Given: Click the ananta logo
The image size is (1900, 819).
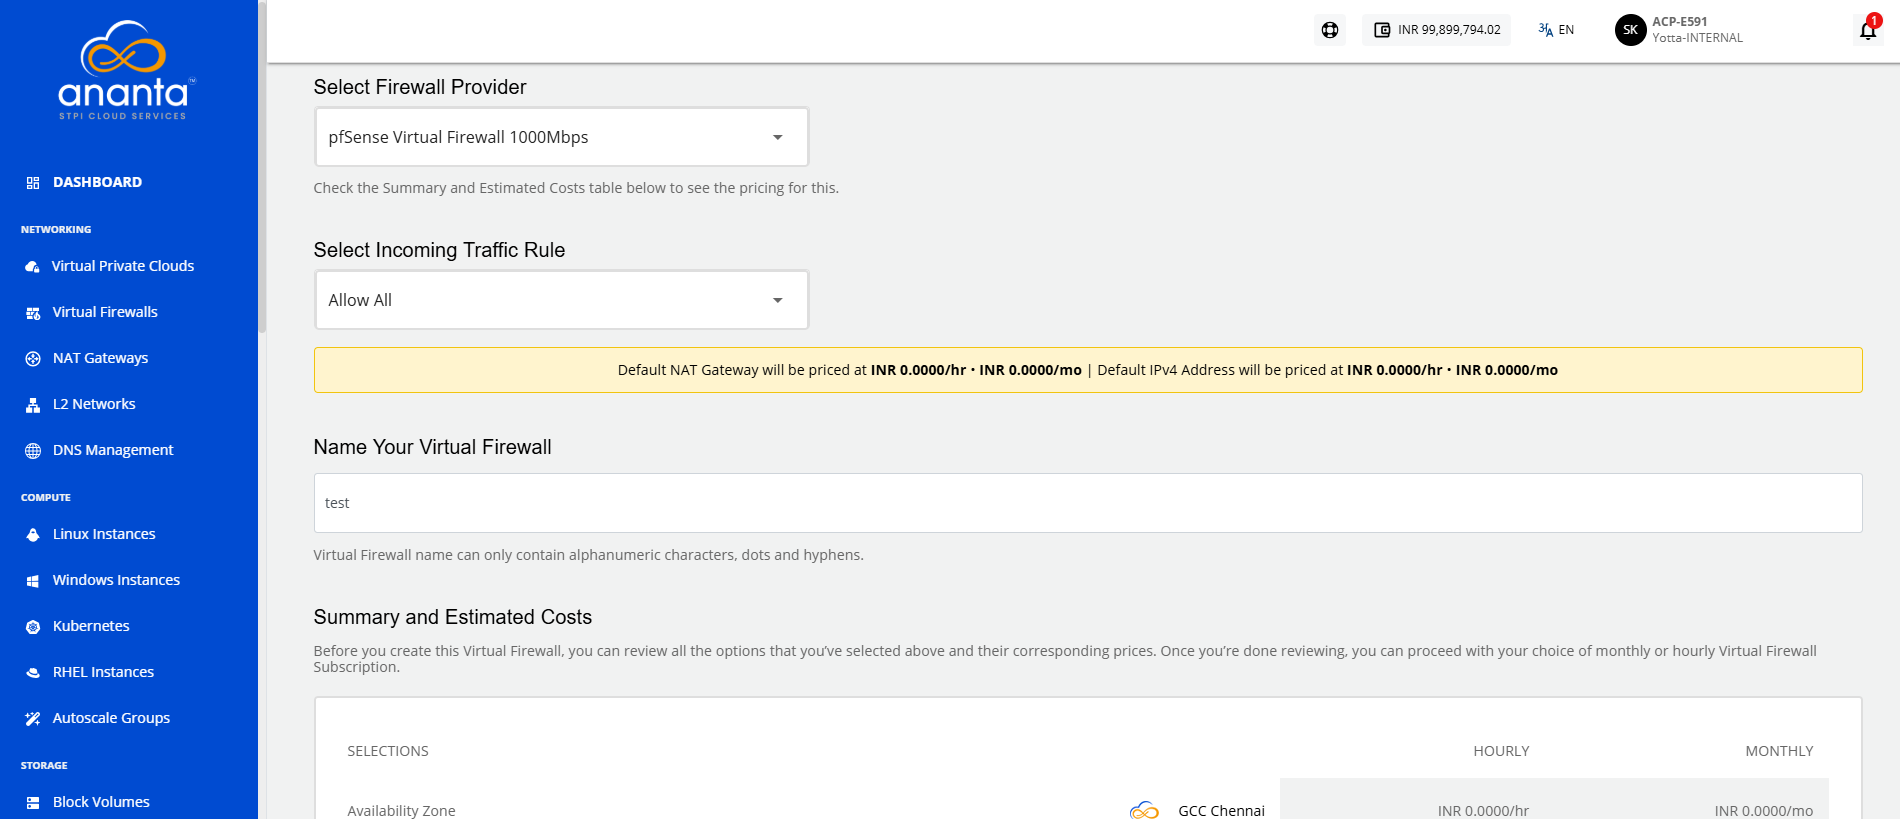Looking at the screenshot, I should click(x=126, y=70).
